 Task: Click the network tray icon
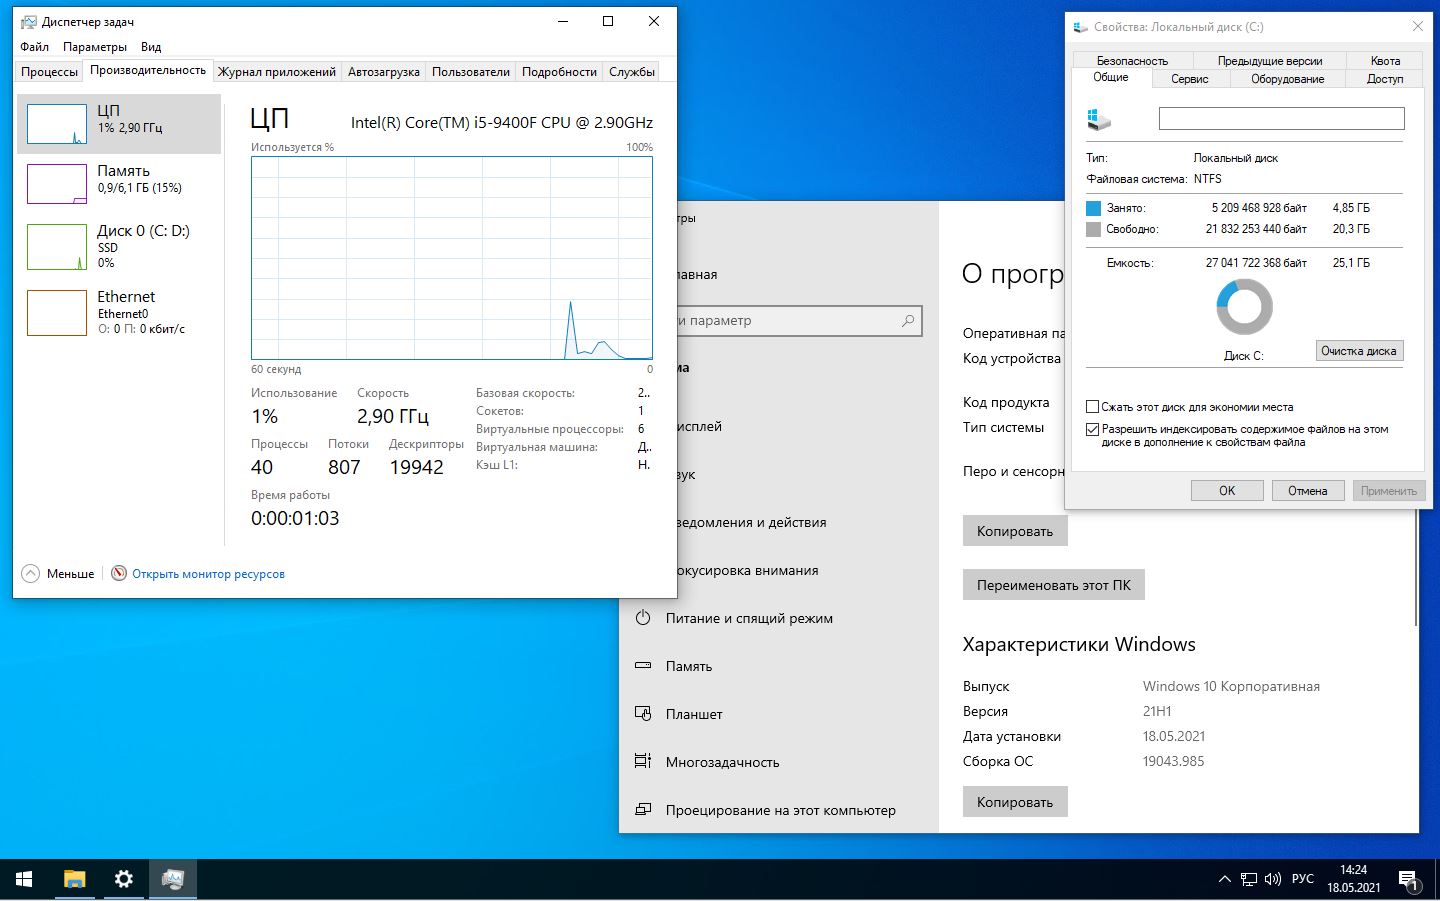[1248, 879]
